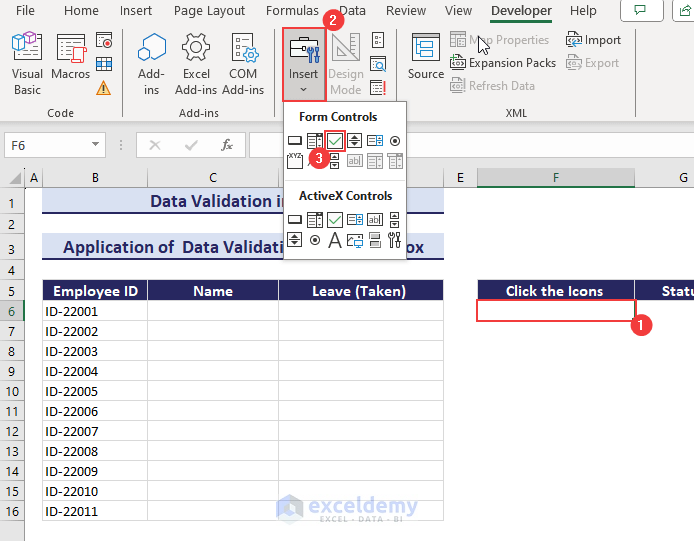694x541 pixels.
Task: Select ActiveX Text Box control
Action: point(375,220)
